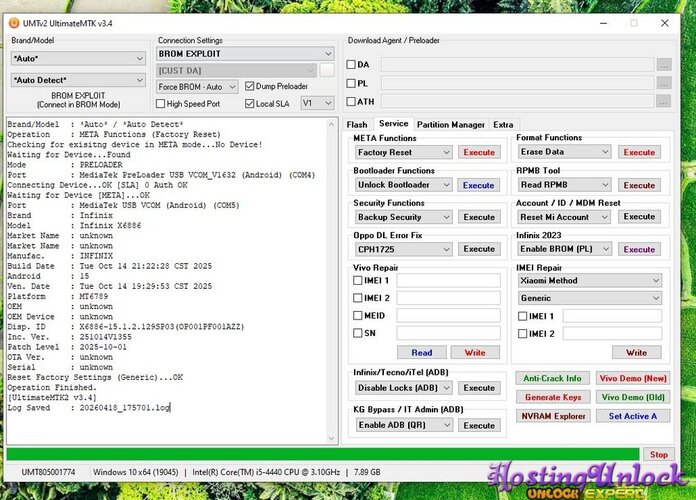Click the UMT app icon in title bar
Image resolution: width=696 pixels, height=500 pixels.
pyautogui.click(x=14, y=23)
